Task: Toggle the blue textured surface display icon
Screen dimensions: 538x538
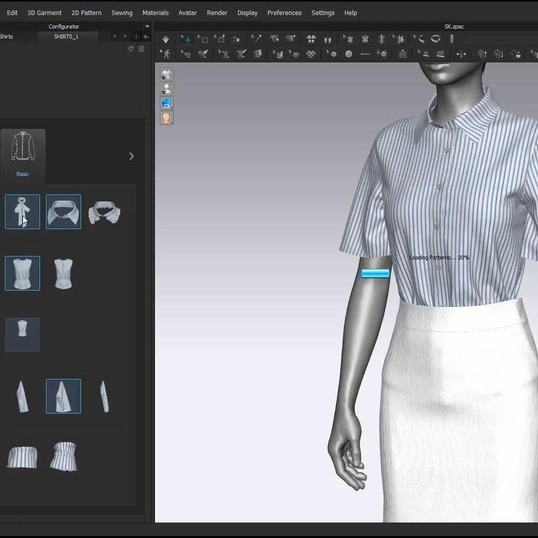Action: 167,103
